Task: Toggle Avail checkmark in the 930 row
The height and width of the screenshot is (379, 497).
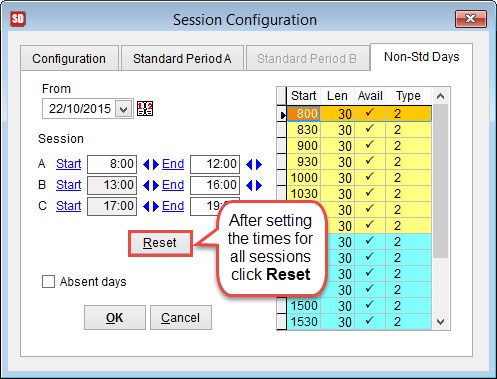Action: click(x=370, y=162)
